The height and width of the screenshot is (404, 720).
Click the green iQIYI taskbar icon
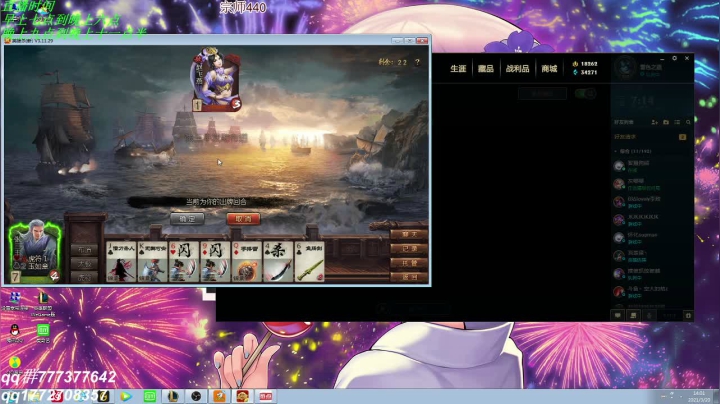click(x=150, y=396)
